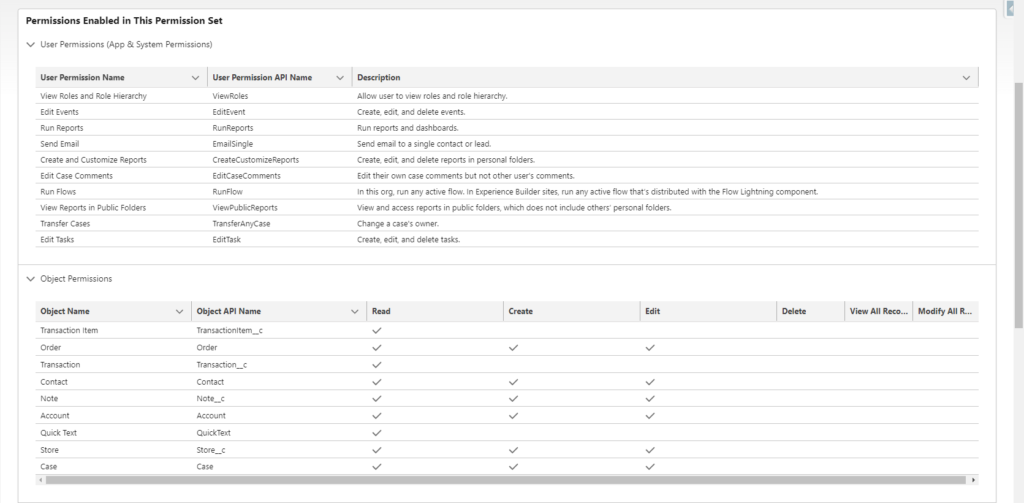The width and height of the screenshot is (1024, 503).
Task: Click the TransactionItem__c API name cell
Action: click(x=230, y=331)
